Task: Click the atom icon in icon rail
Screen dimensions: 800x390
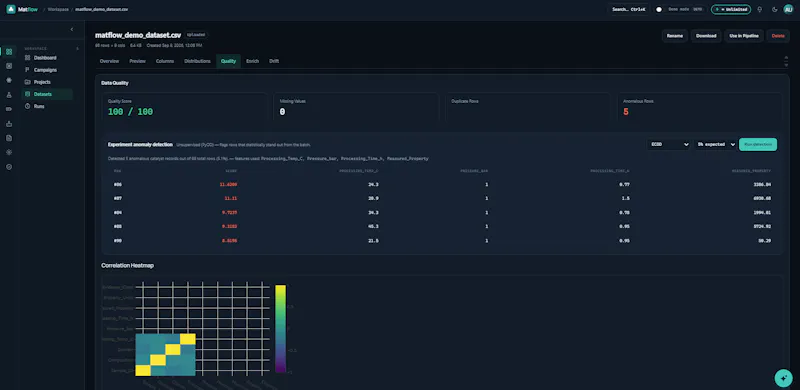Action: (x=9, y=152)
